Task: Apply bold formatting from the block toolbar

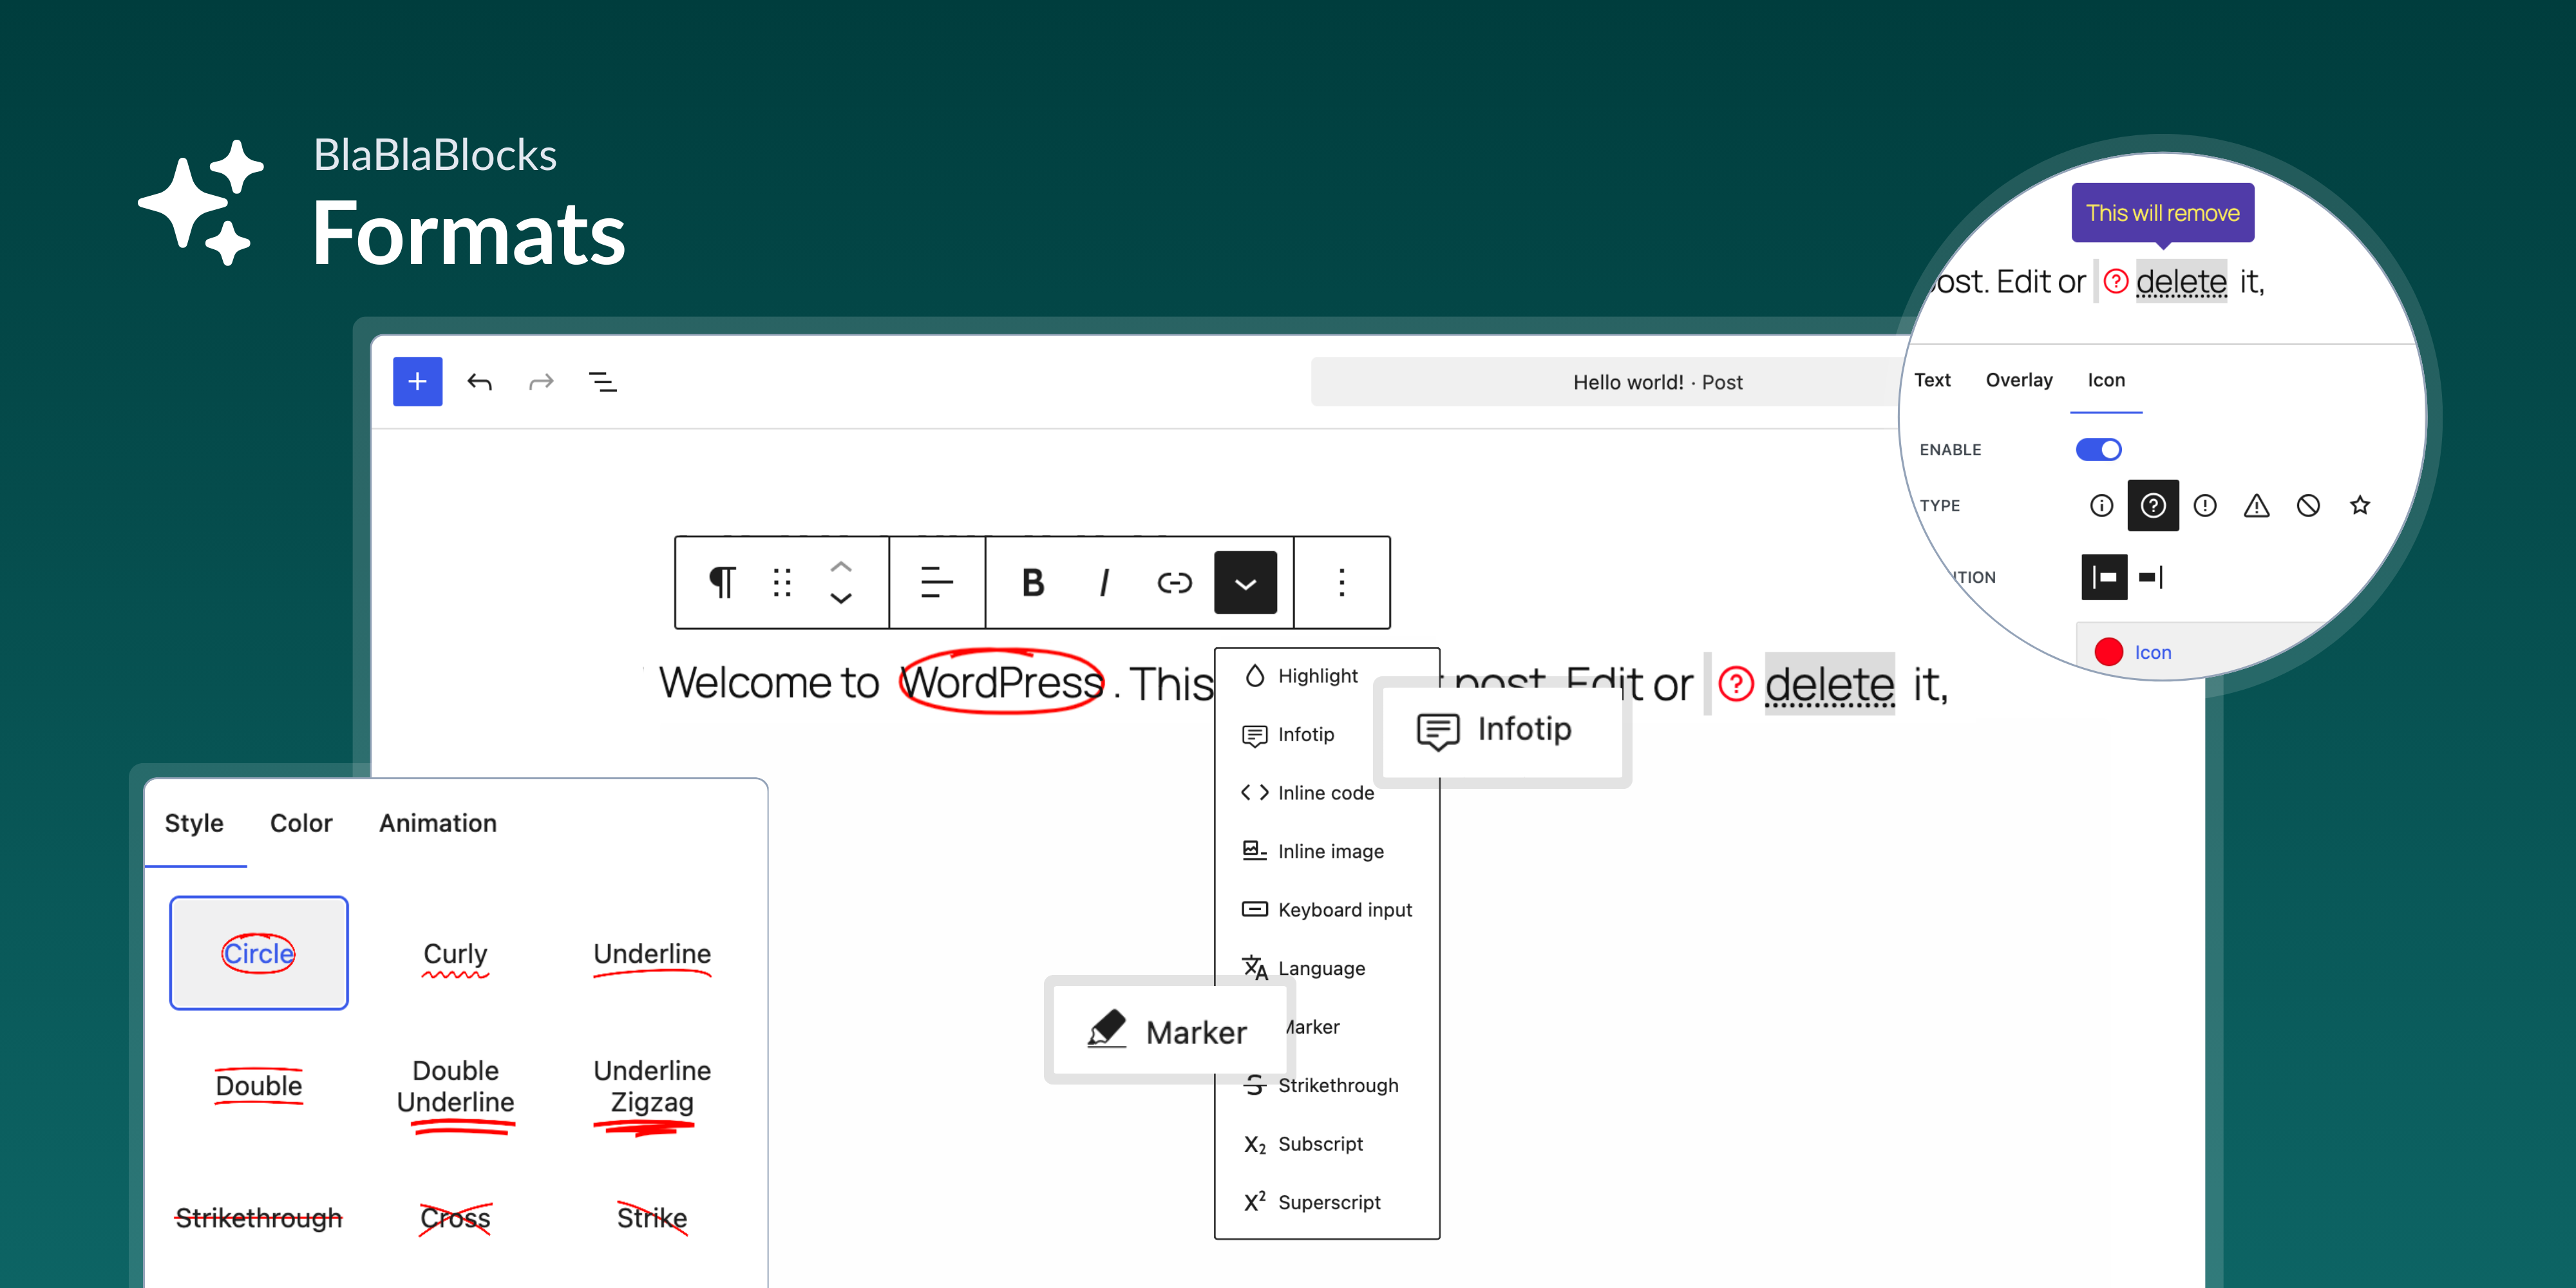Action: point(1034,582)
